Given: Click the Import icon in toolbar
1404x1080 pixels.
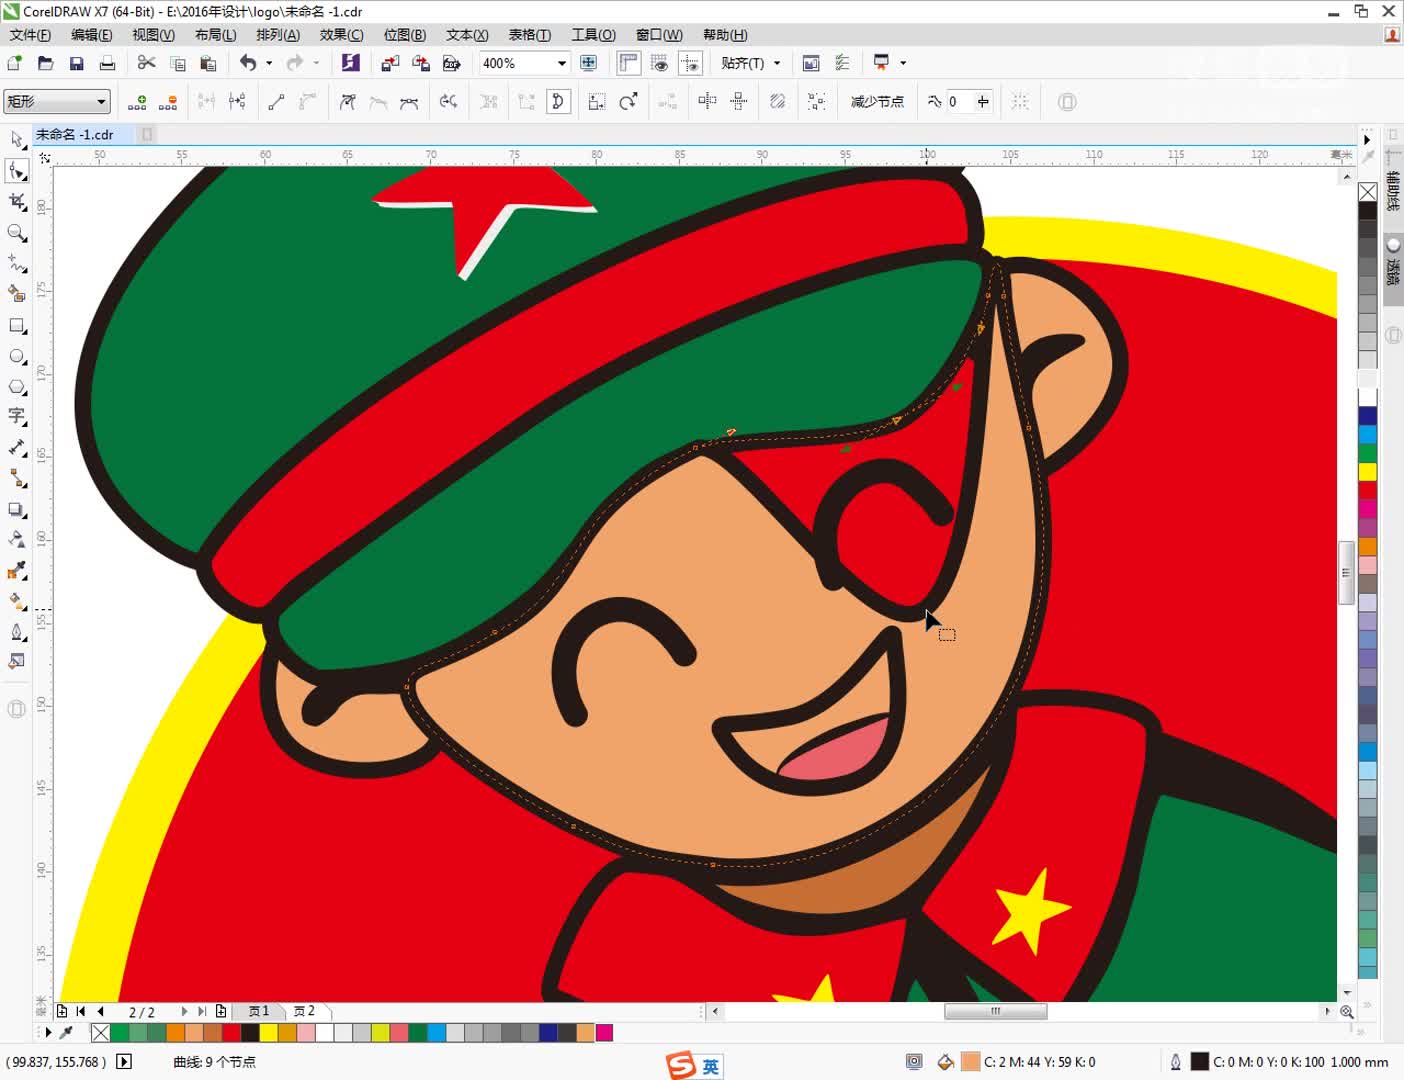Looking at the screenshot, I should click(390, 63).
